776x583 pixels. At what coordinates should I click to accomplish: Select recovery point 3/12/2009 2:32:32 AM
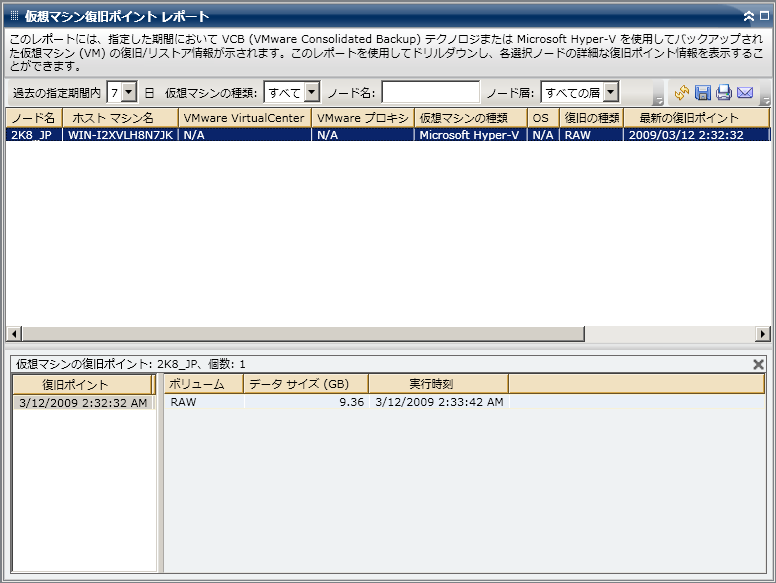[83, 402]
